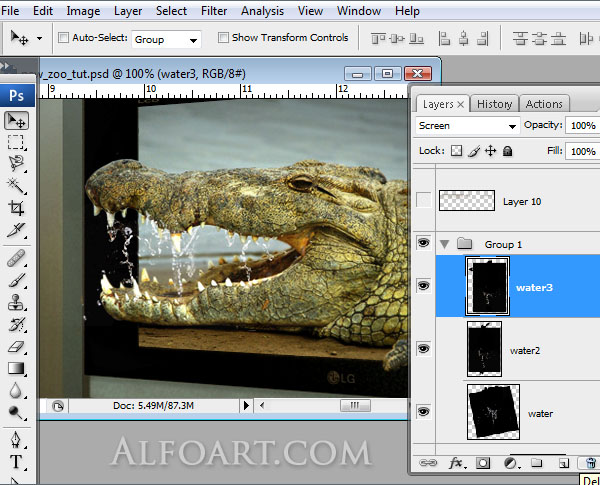This screenshot has width=600, height=485.
Task: Open the layer style fx menu
Action: point(457,463)
